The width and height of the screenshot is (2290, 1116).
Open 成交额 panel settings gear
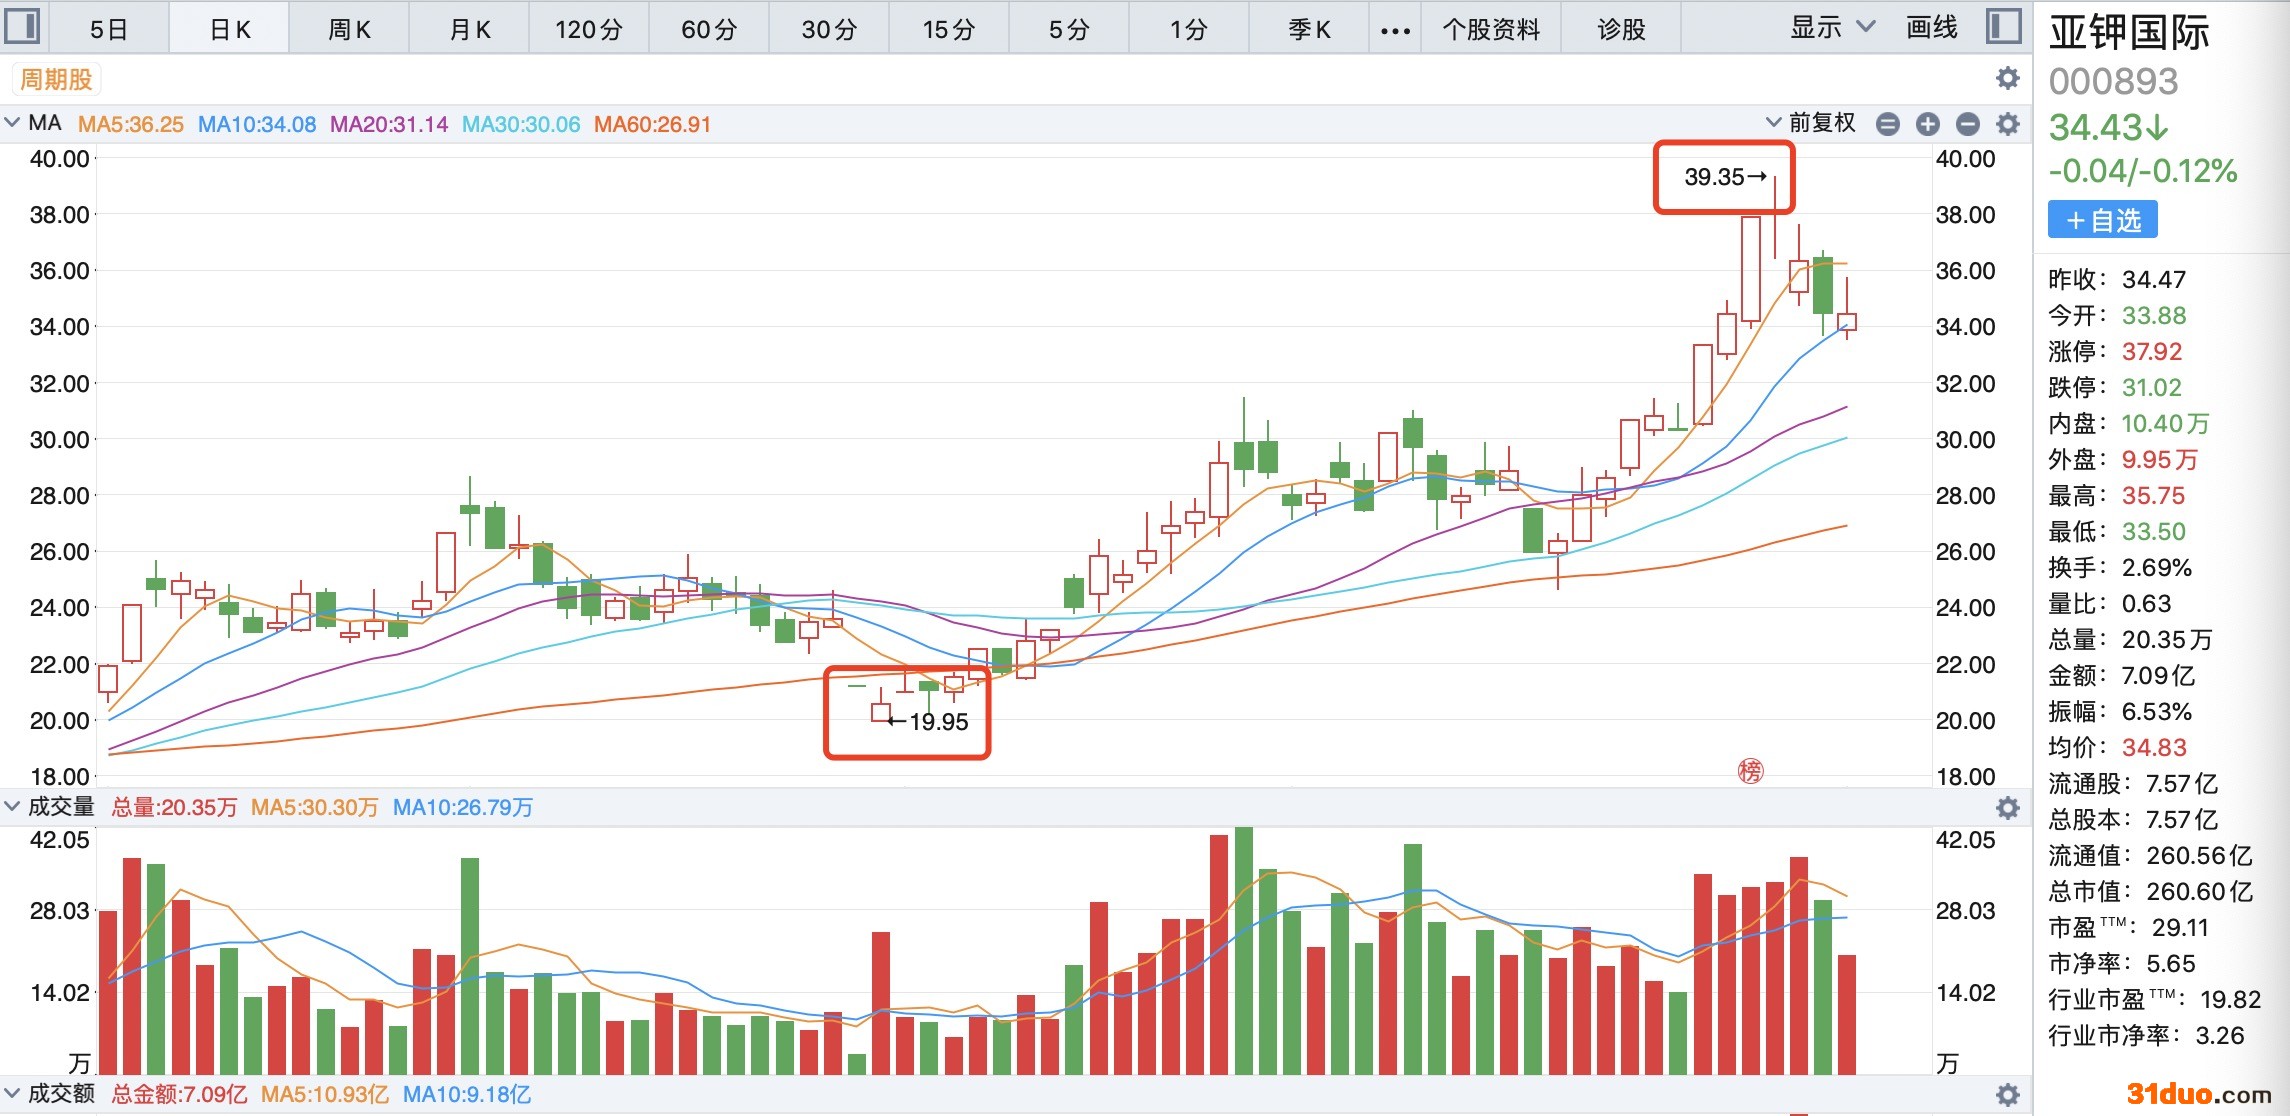click(2007, 1094)
